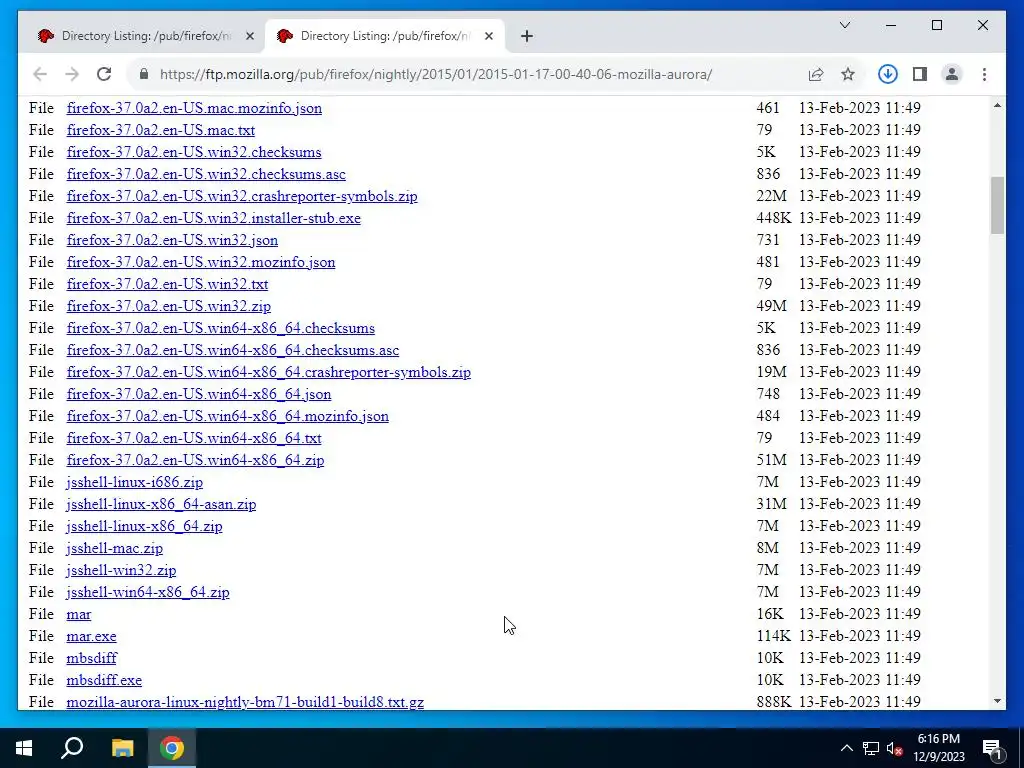Show hidden system tray icons
This screenshot has height=768, width=1024.
click(x=846, y=748)
